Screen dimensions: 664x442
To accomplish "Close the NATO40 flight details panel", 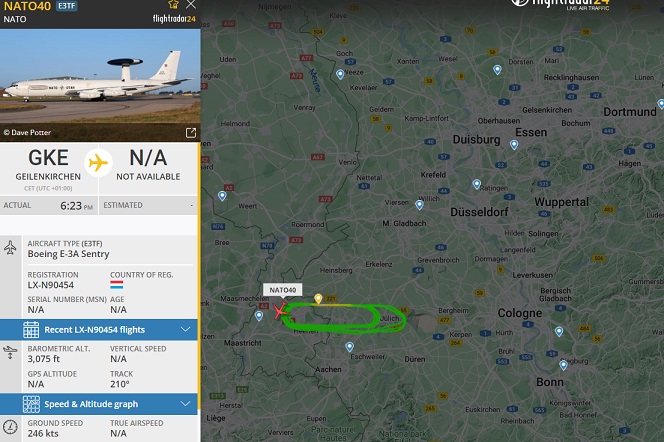I will click(x=191, y=4).
